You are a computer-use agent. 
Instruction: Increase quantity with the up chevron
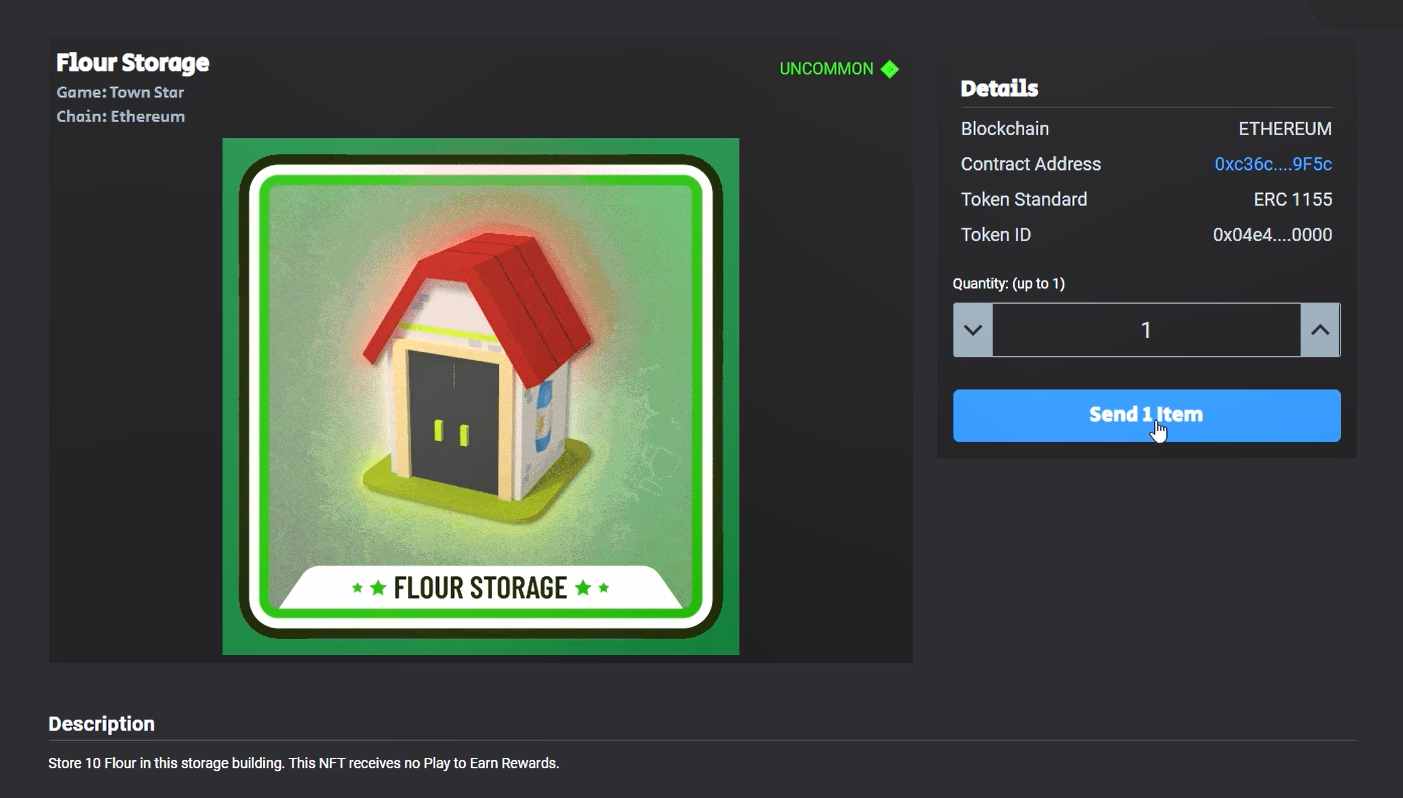click(x=1320, y=330)
